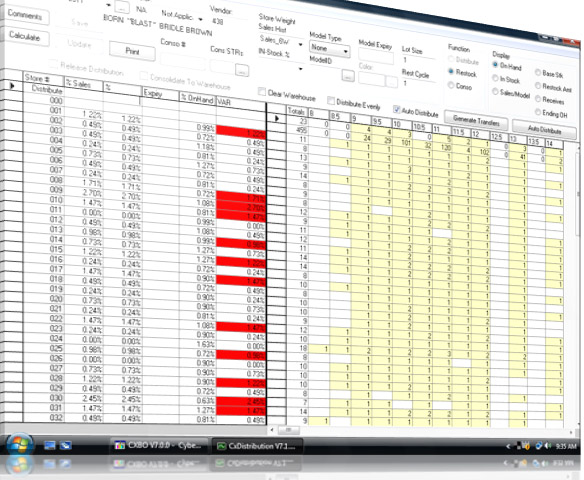Switch to CXBO V7.0.0 taskbar window
This screenshot has height=480, width=584.
159,446
